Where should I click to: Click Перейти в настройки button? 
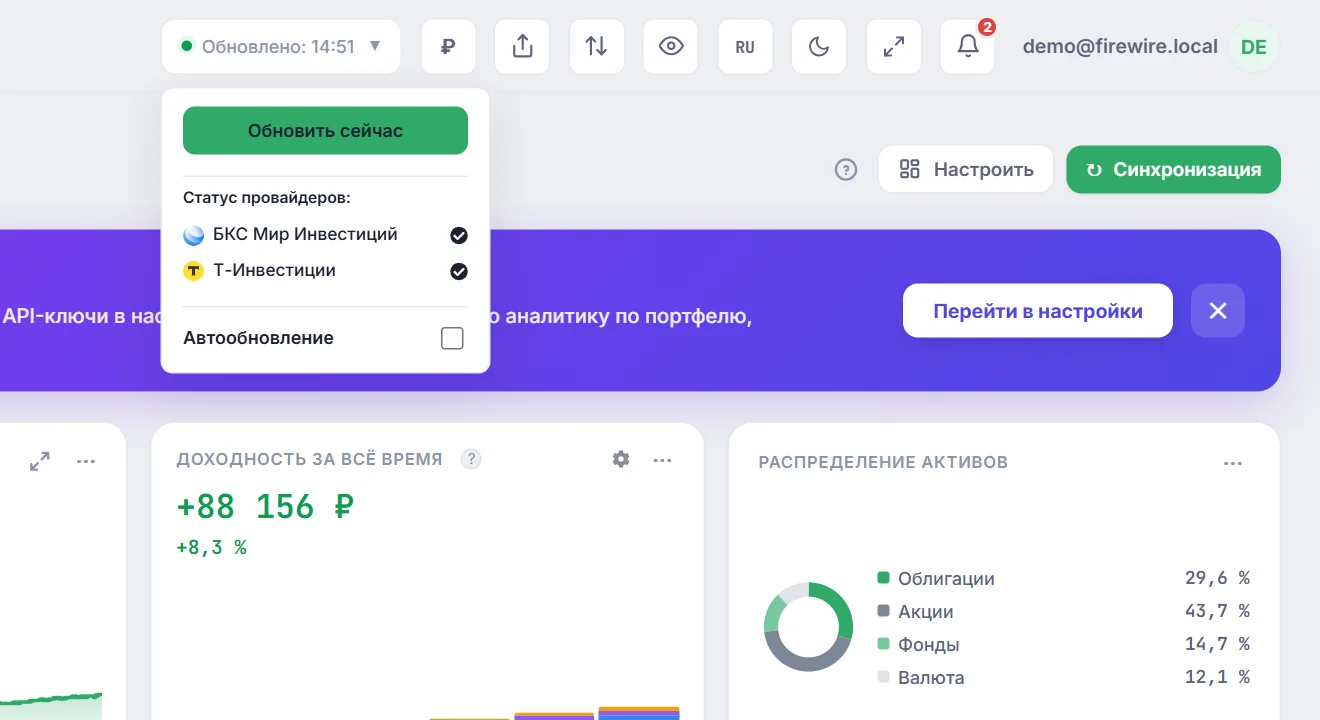pos(1038,310)
